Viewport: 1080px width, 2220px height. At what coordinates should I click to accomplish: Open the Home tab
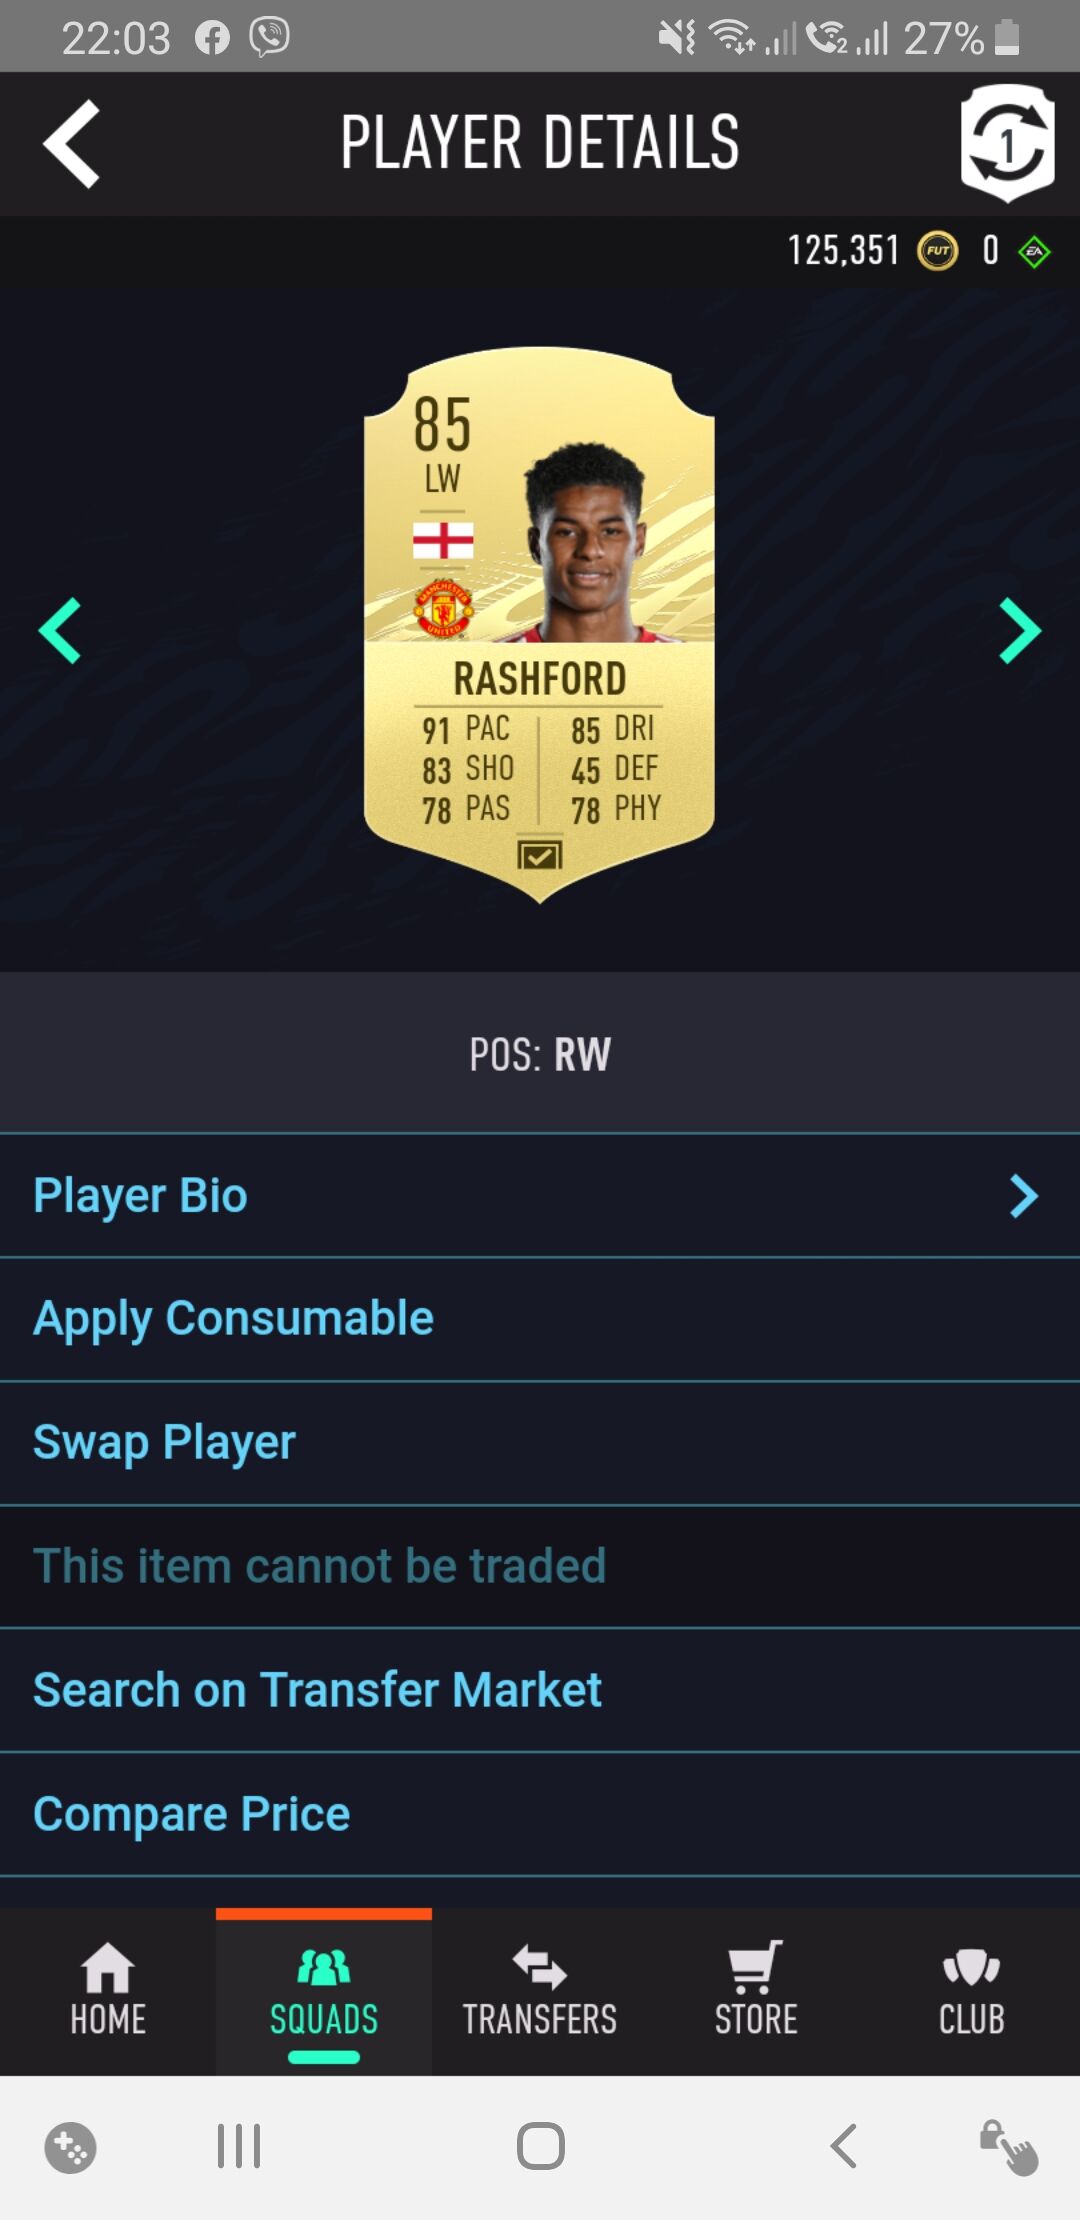click(108, 1990)
